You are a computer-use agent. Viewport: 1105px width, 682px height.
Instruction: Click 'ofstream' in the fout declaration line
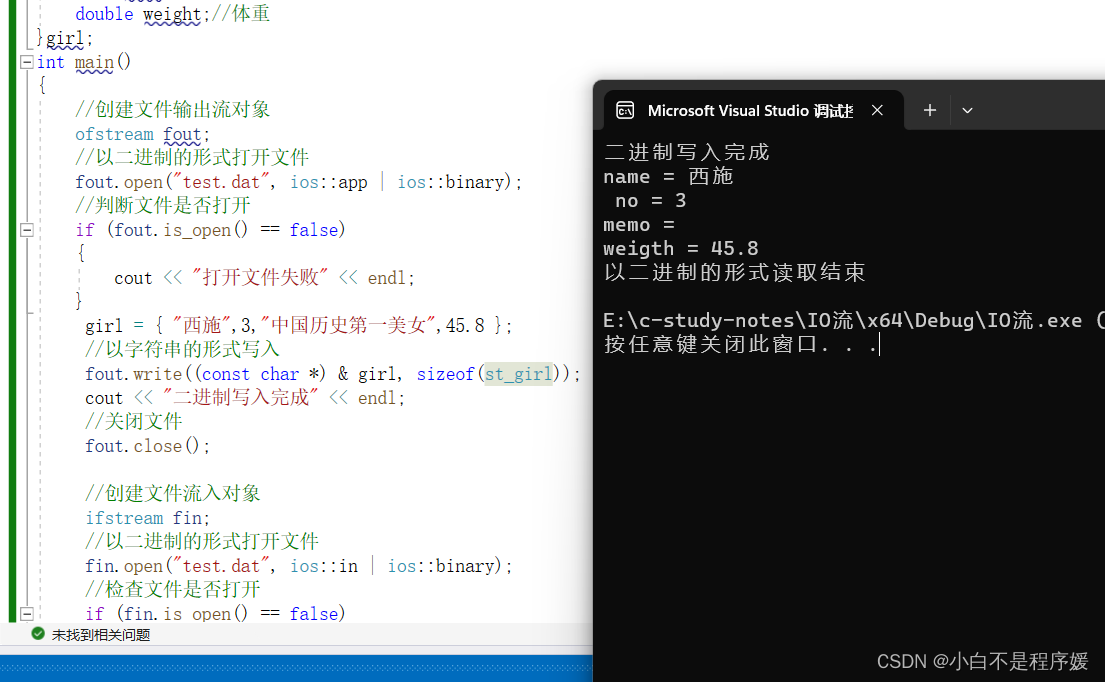pyautogui.click(x=114, y=134)
